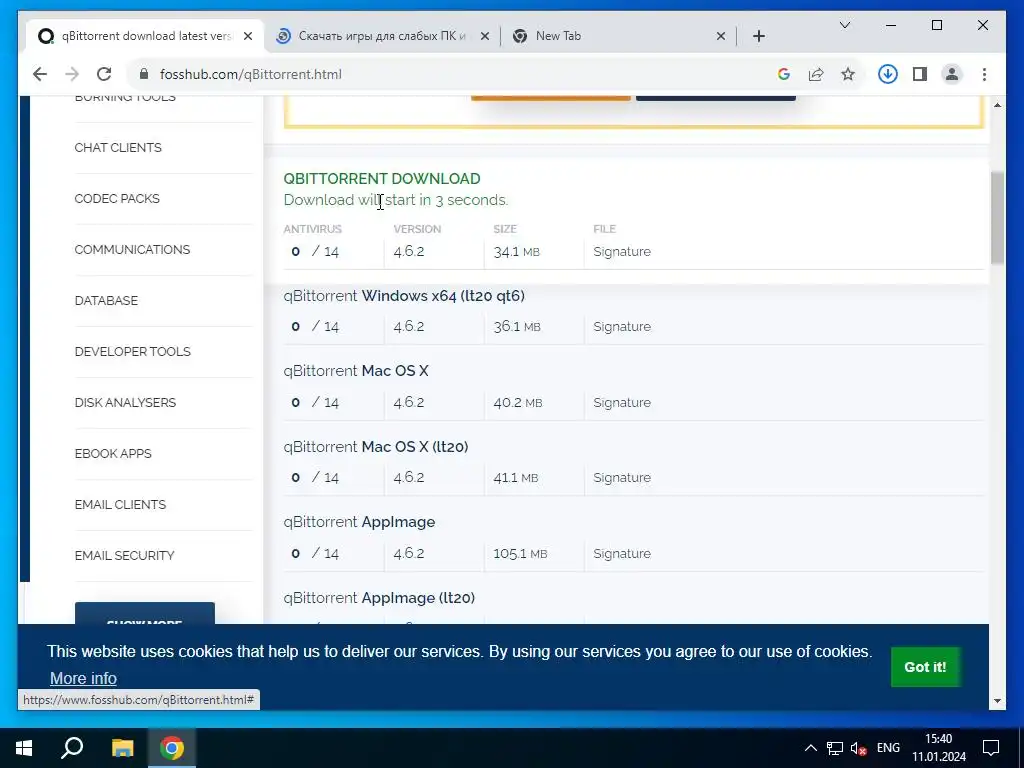Click antivirus score in 36.1 MB row

click(315, 327)
